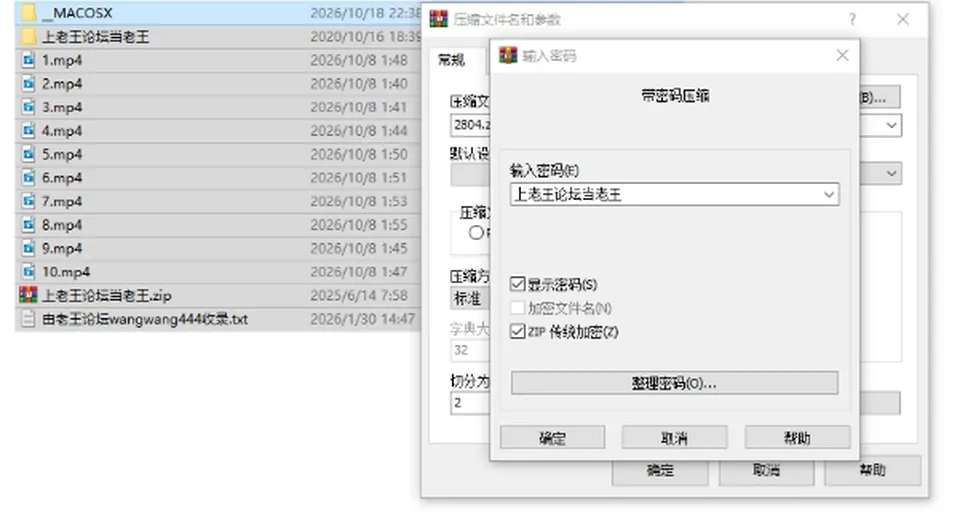
Task: Toggle the 显示密码(S) checkbox
Action: click(x=517, y=284)
